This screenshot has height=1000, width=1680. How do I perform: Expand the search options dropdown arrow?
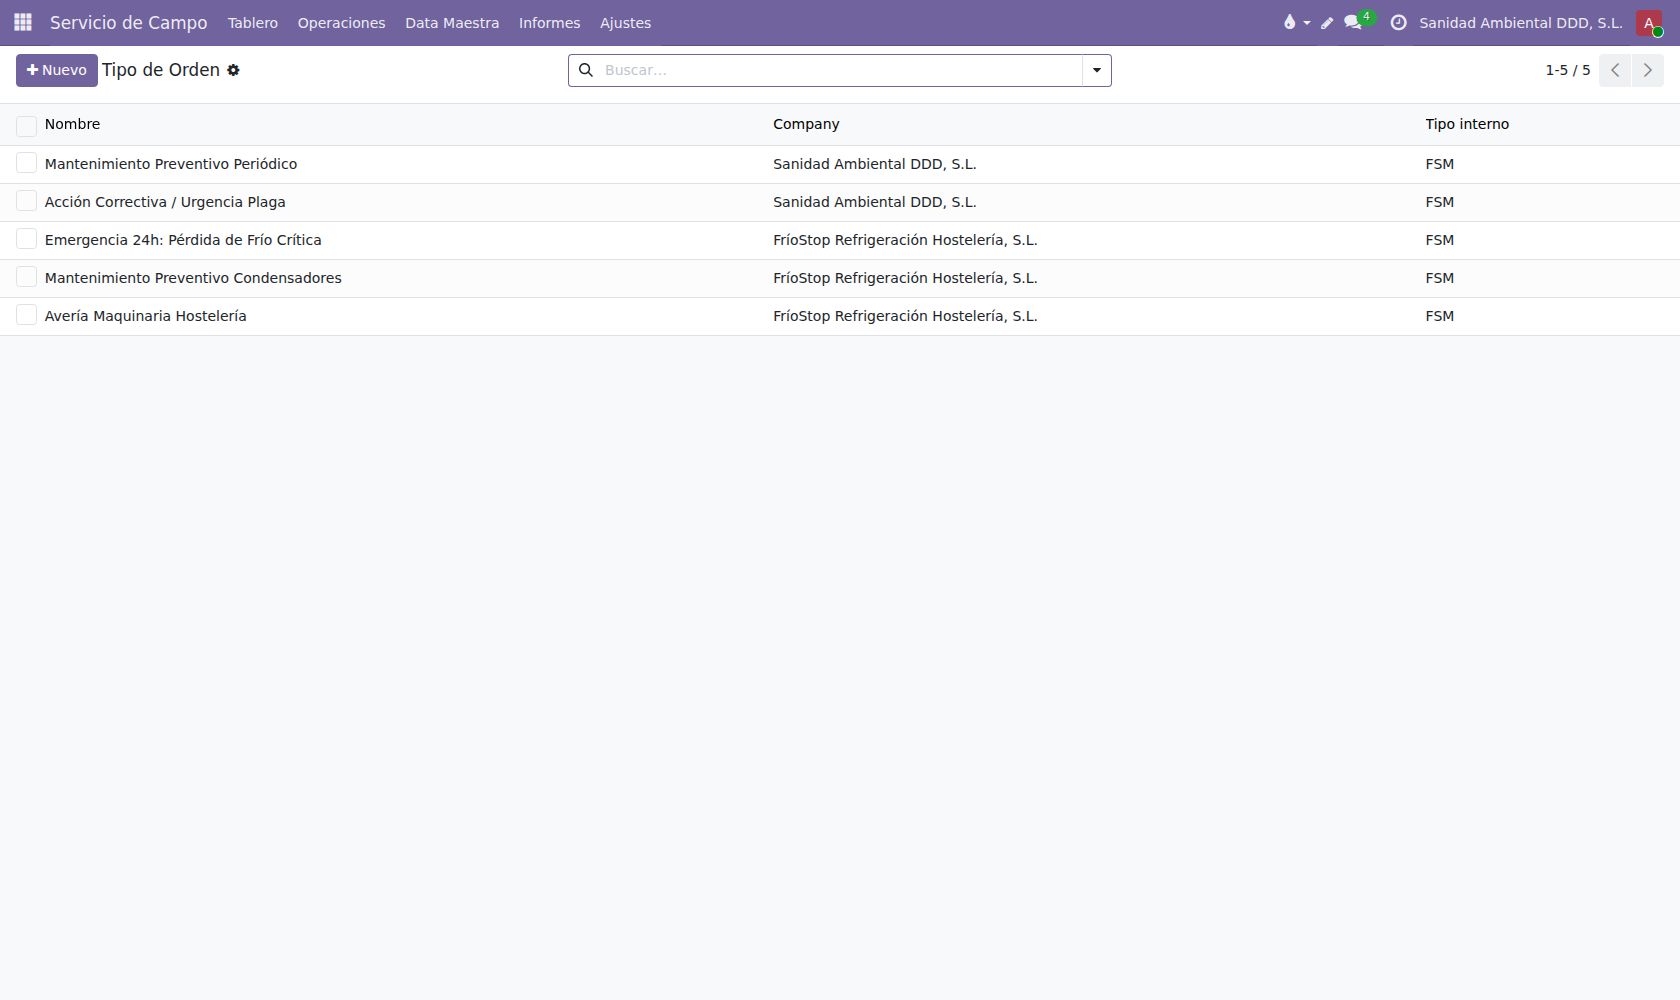click(1097, 70)
